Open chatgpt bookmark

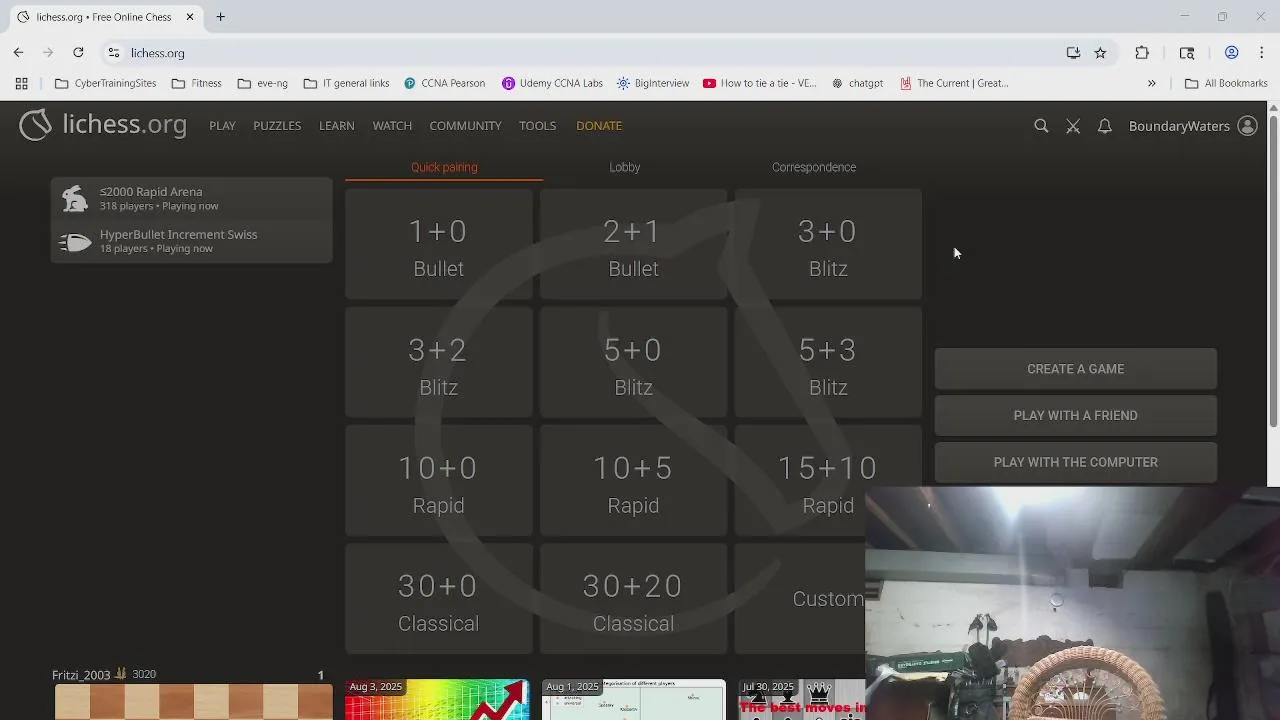pos(858,83)
